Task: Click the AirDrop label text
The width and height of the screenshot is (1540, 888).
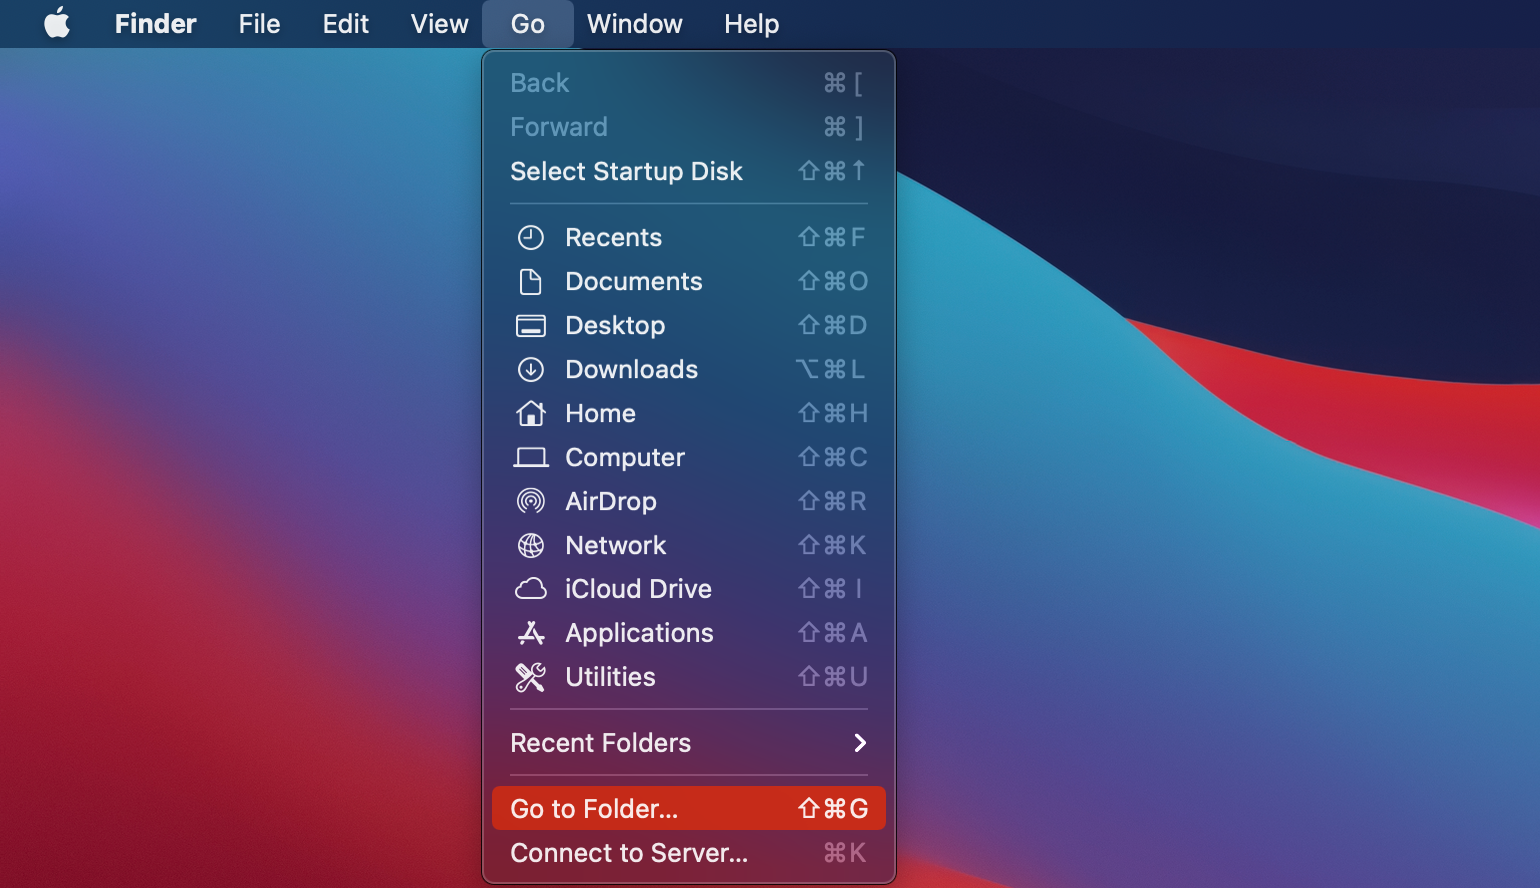Action: point(611,502)
